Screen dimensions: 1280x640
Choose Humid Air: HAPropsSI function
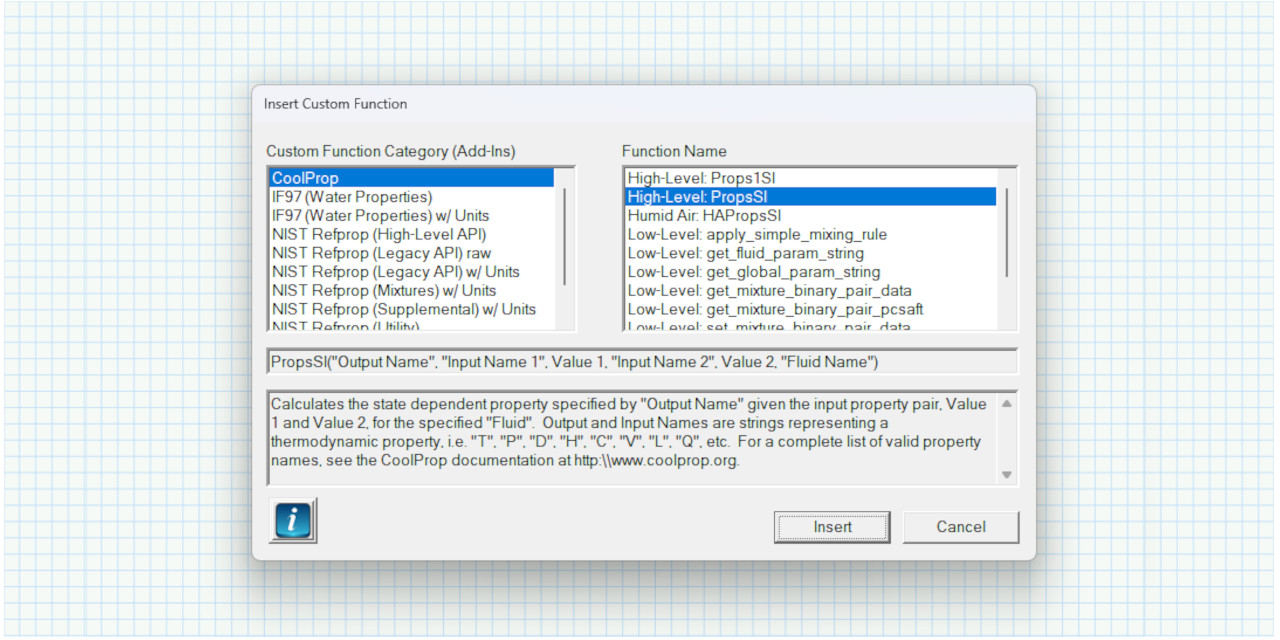(811, 215)
